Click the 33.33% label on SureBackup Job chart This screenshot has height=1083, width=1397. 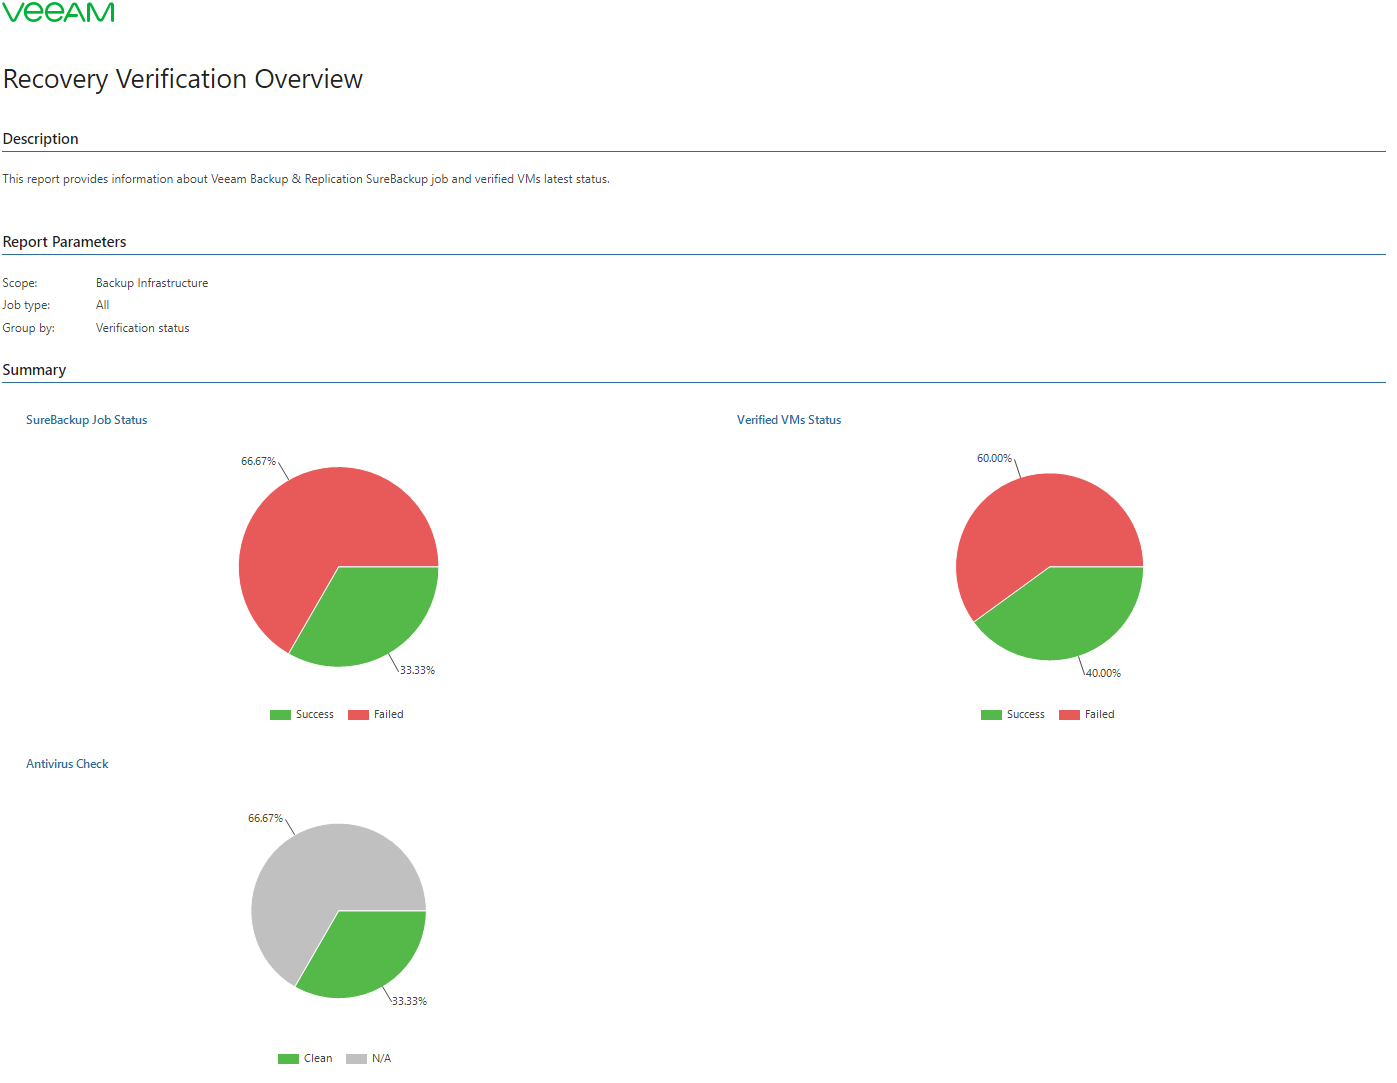[x=417, y=671]
